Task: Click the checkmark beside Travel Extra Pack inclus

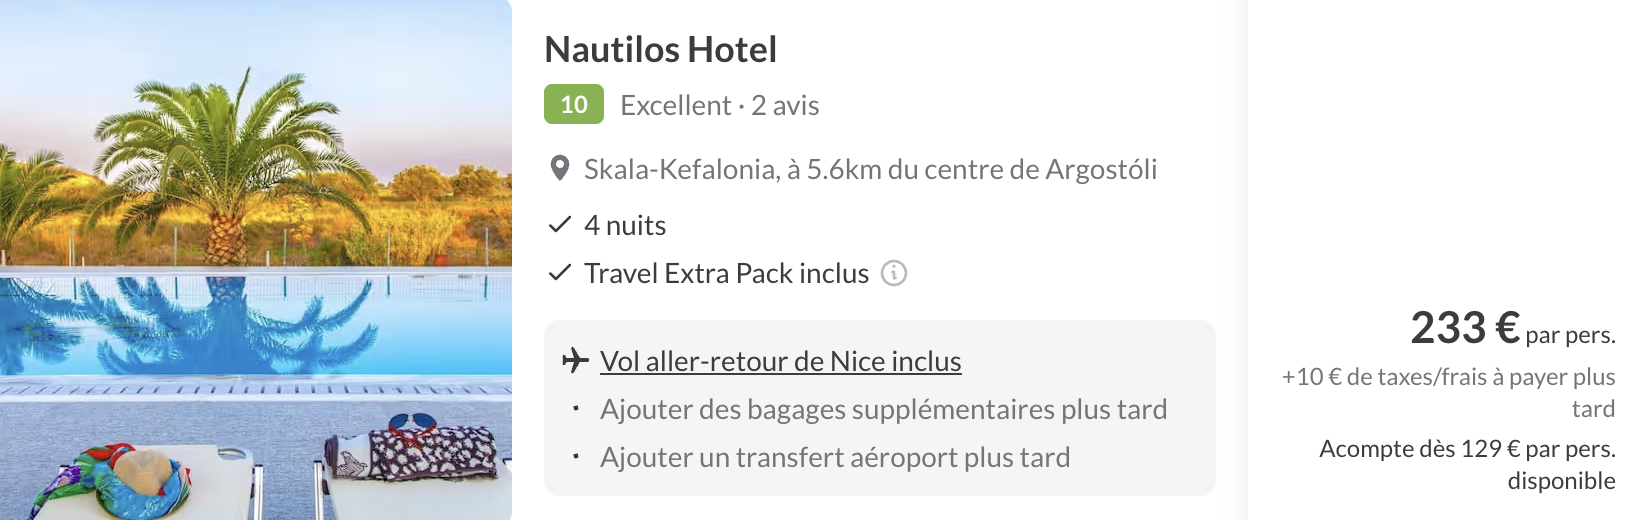Action: (560, 273)
